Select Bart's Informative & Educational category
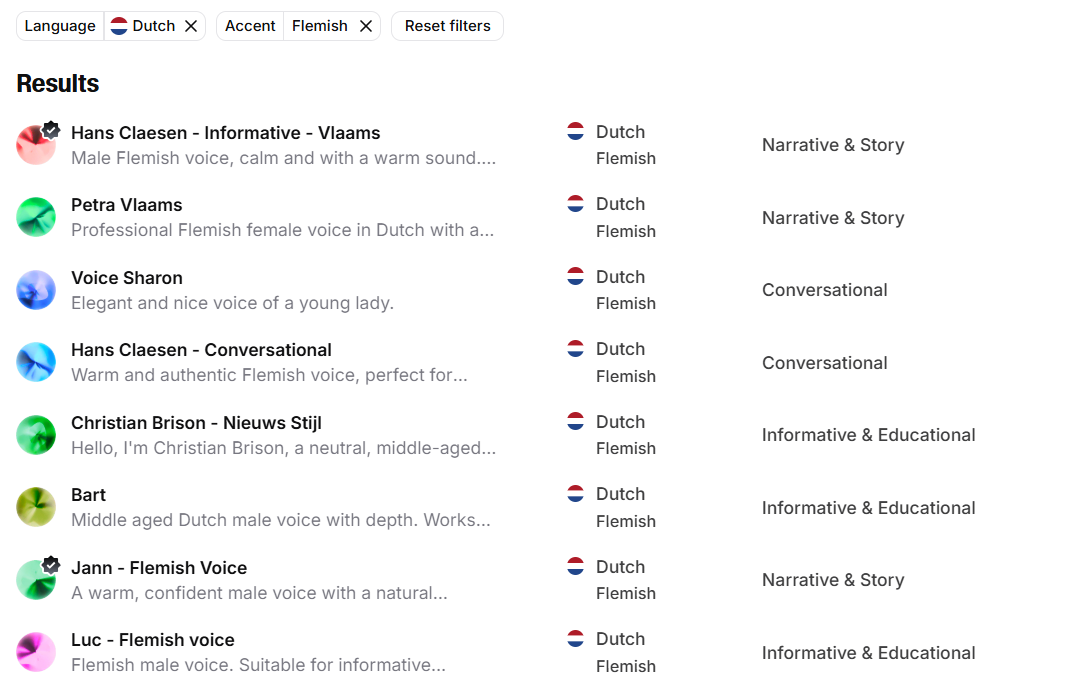 click(868, 508)
